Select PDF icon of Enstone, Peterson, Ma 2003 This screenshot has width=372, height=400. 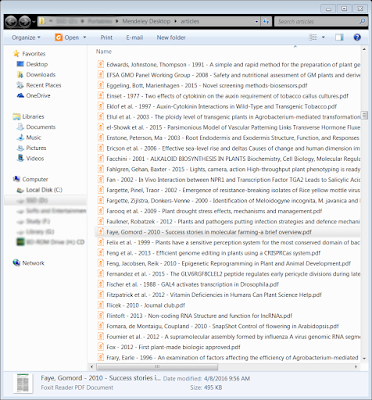point(101,138)
